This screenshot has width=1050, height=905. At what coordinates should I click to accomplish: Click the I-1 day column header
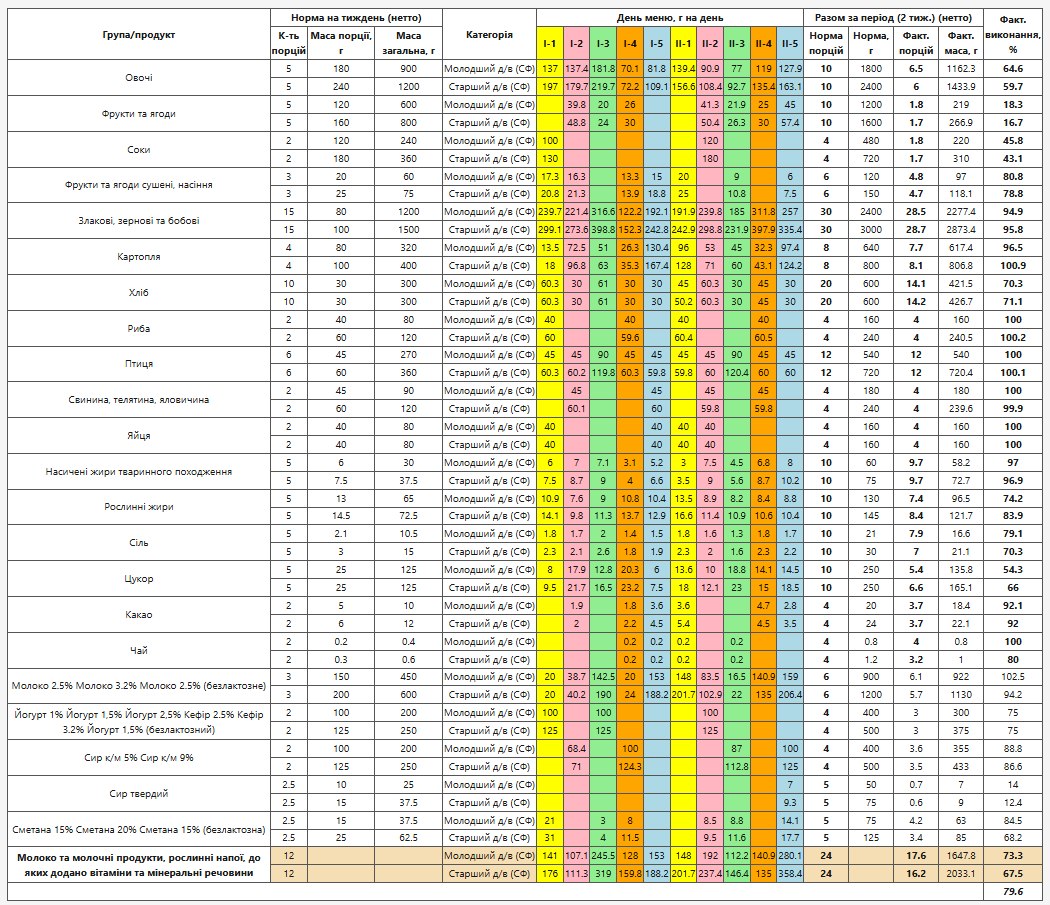(x=550, y=44)
